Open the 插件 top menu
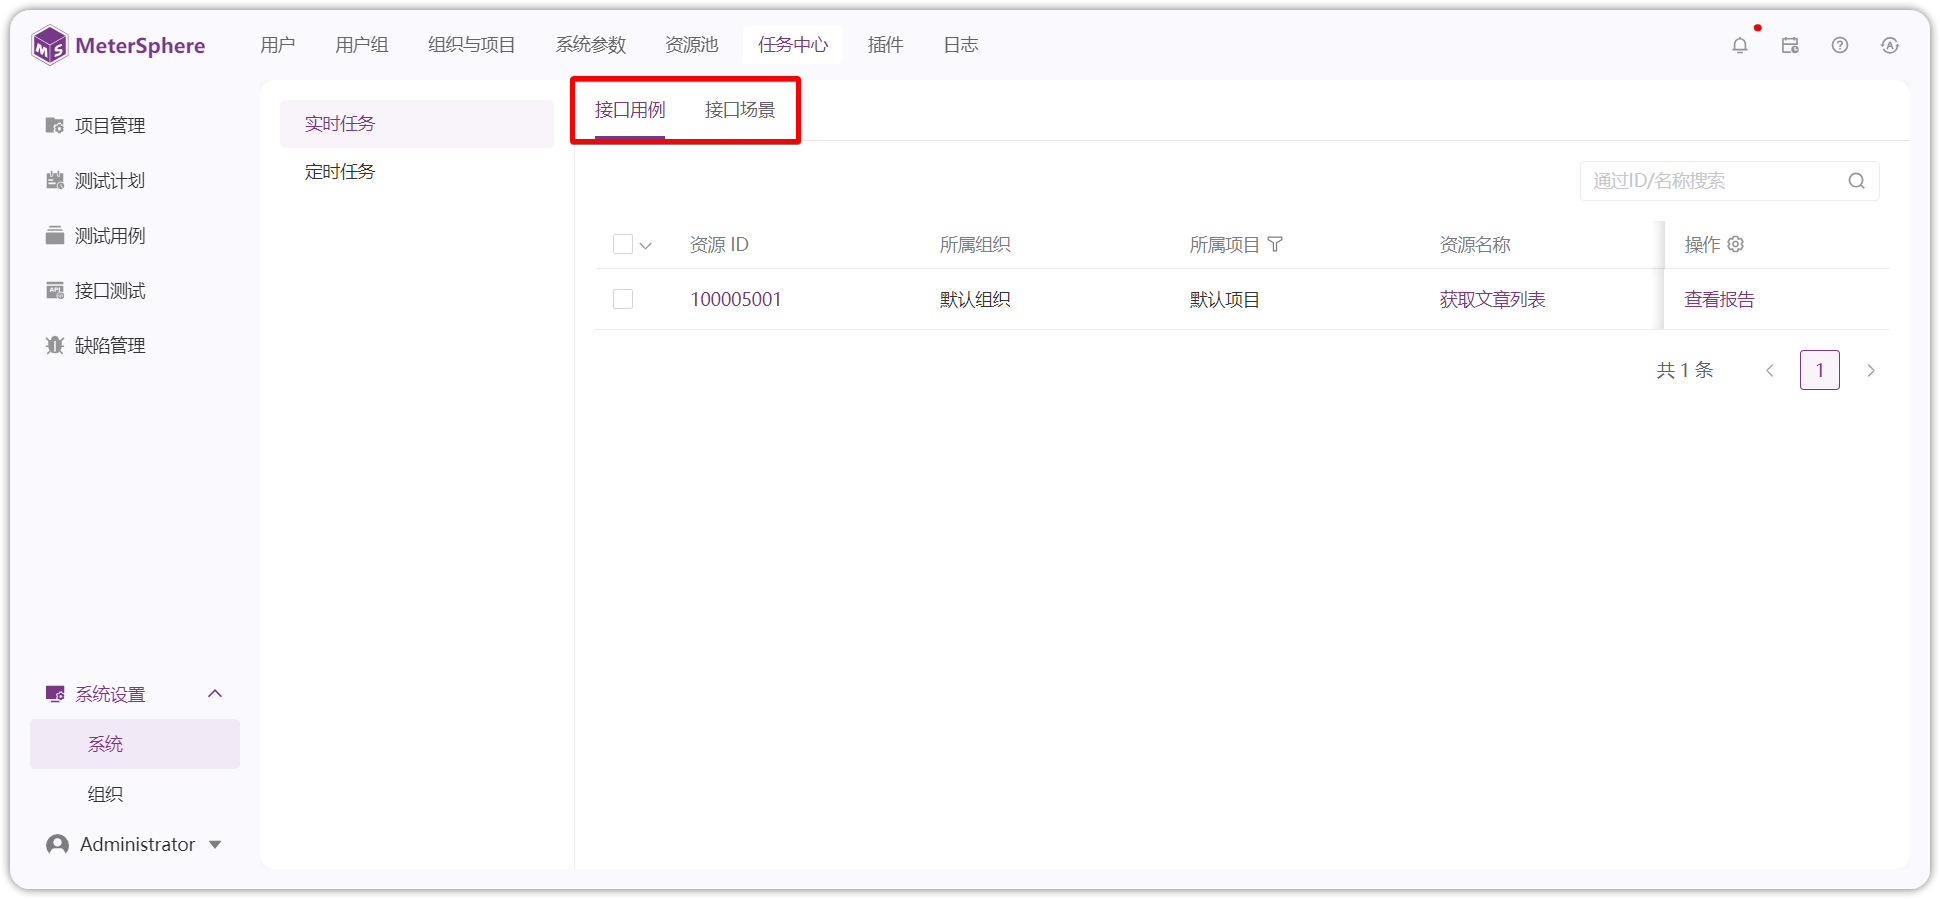This screenshot has width=1940, height=899. (x=885, y=45)
